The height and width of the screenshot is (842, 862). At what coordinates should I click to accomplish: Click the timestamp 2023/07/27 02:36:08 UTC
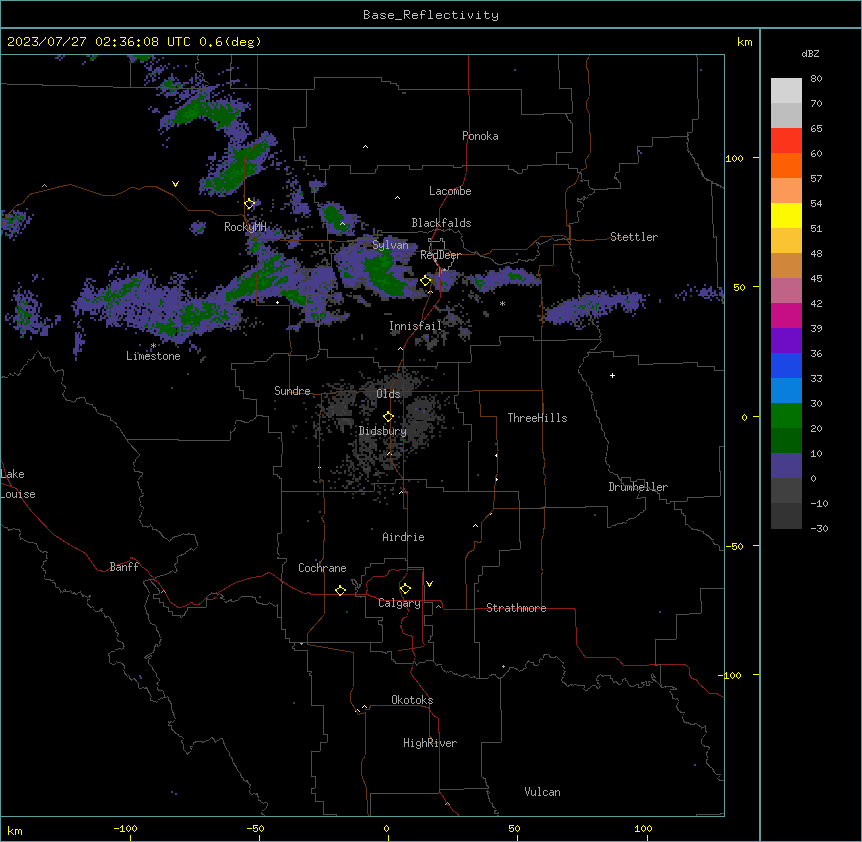point(98,42)
